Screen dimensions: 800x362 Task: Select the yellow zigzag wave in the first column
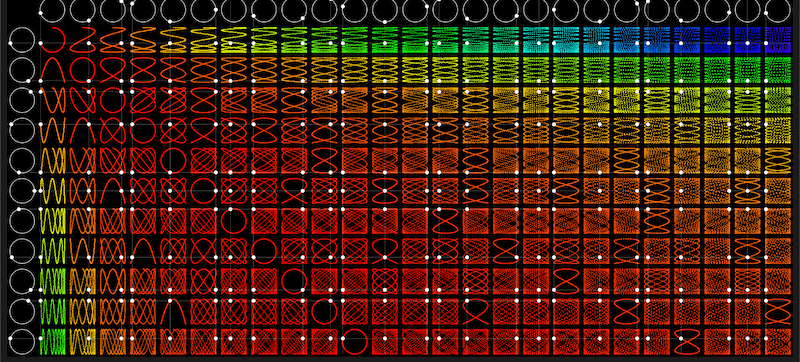point(53,191)
